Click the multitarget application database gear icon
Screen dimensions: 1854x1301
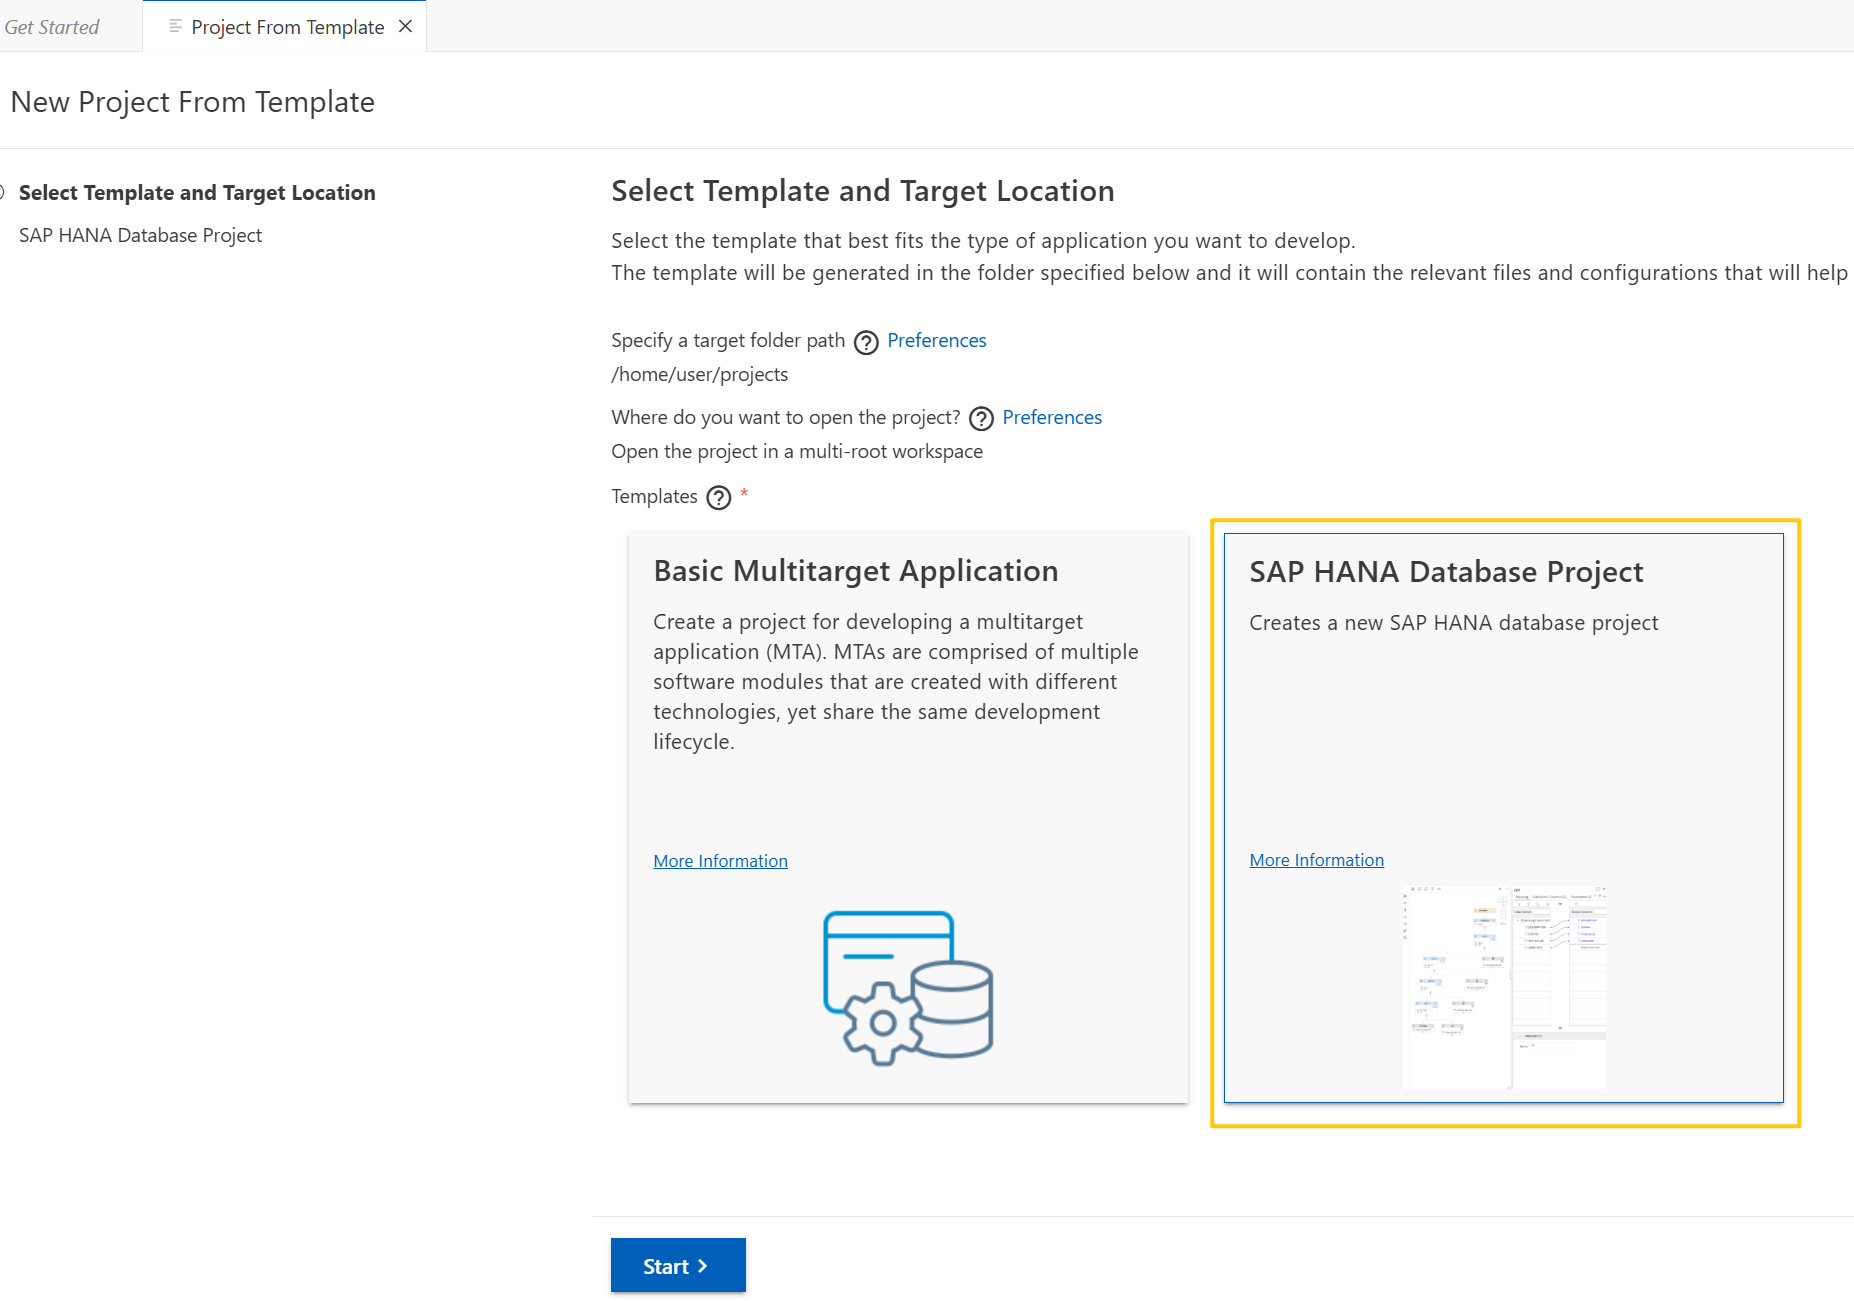click(908, 987)
